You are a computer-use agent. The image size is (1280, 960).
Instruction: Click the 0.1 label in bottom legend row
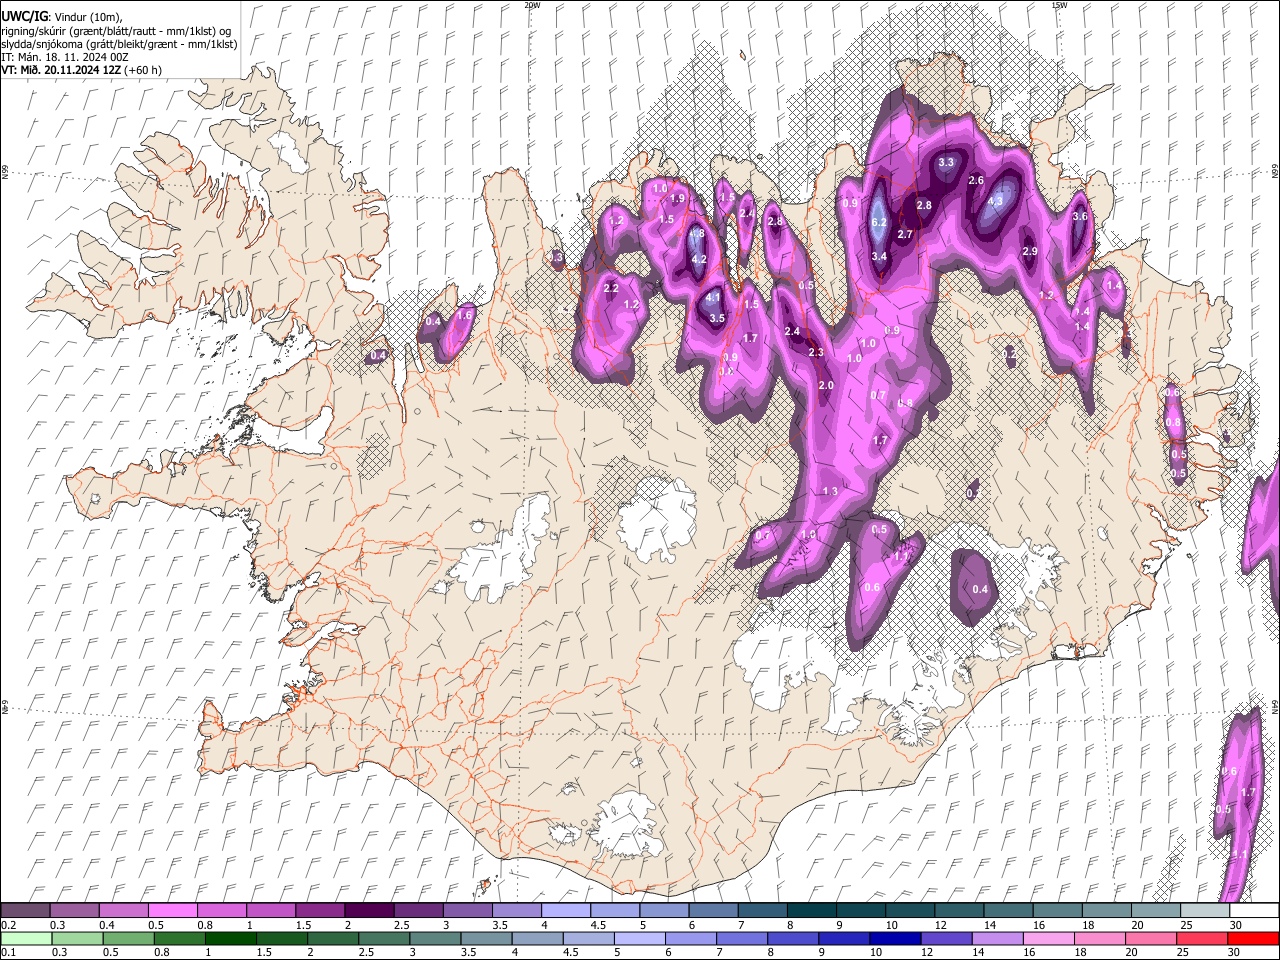pyautogui.click(x=8, y=952)
